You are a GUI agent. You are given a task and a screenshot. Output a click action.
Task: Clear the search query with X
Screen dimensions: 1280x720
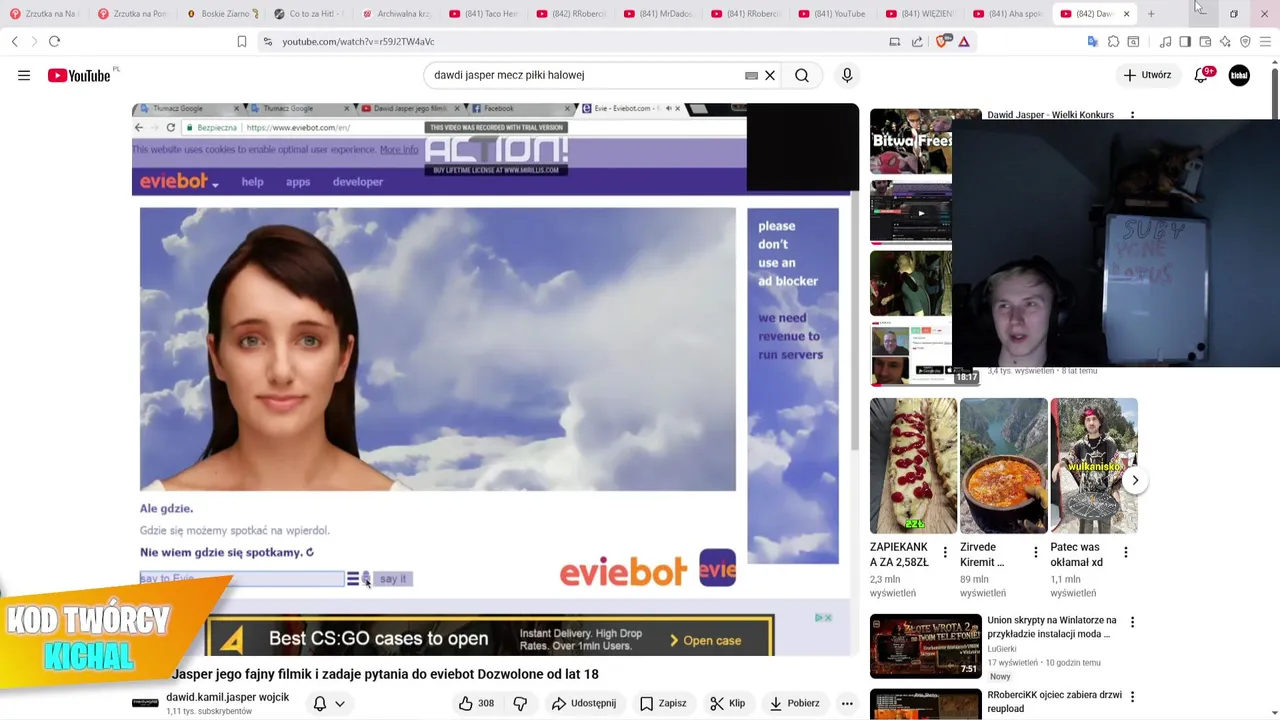pos(770,75)
